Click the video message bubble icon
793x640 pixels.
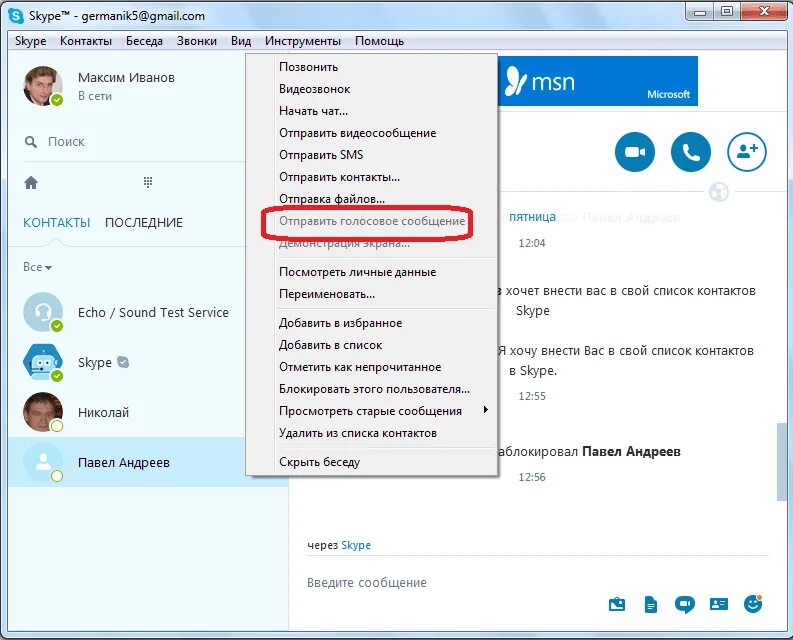click(x=685, y=604)
